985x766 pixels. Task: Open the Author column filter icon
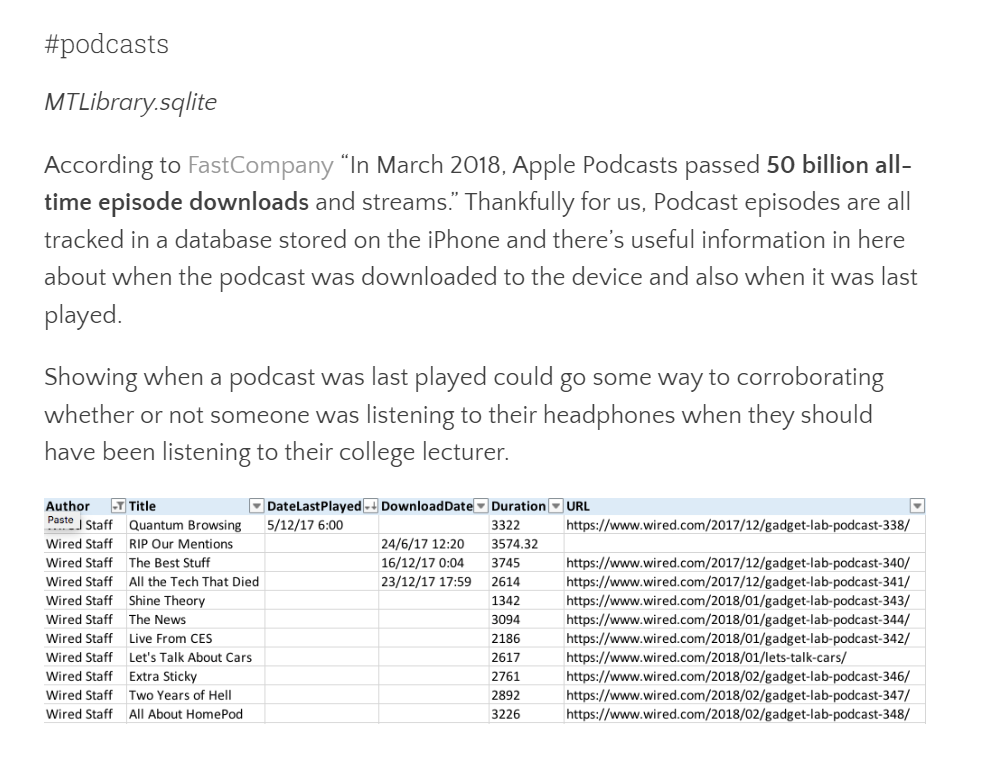click(x=119, y=506)
